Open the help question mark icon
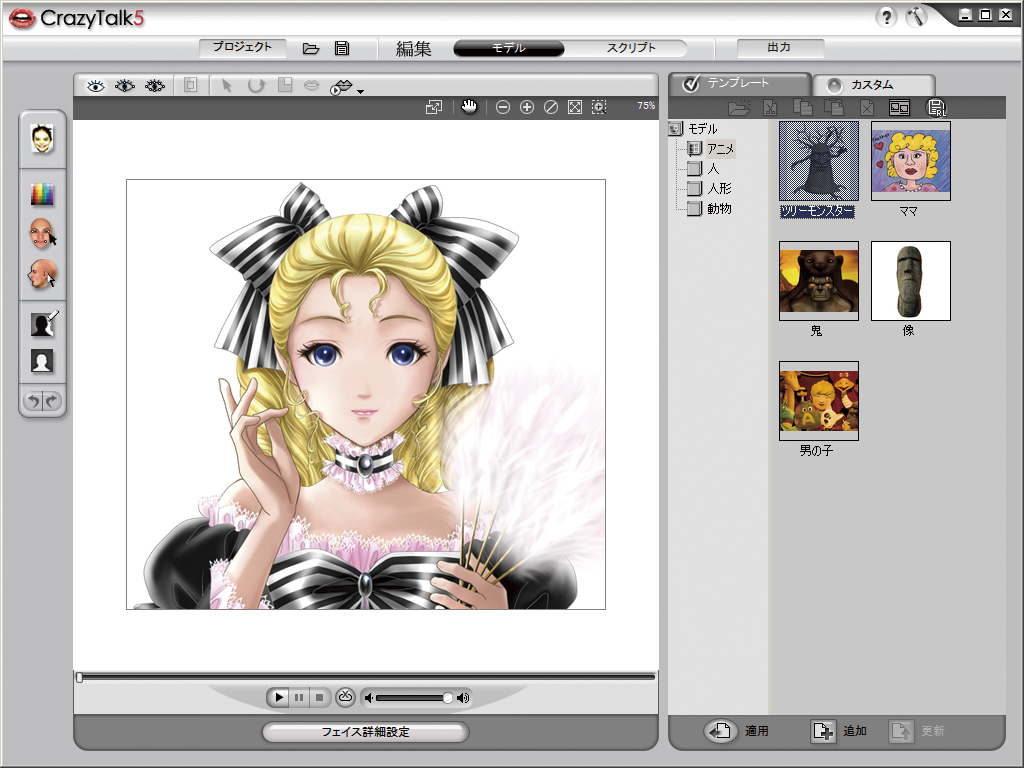 [x=886, y=16]
